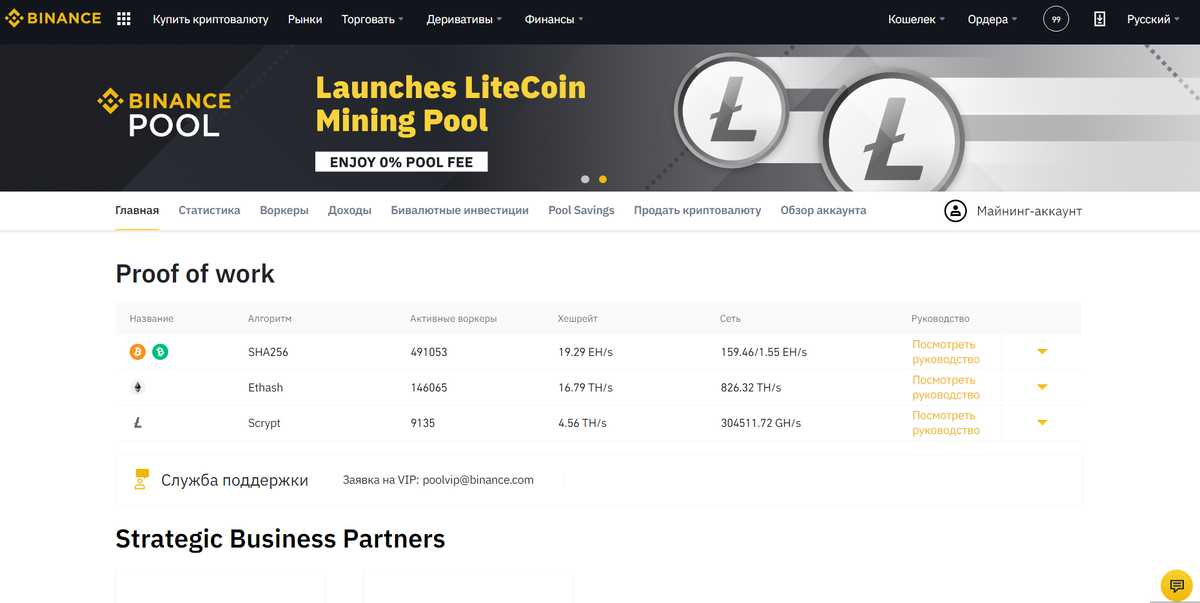Open the Pool Savings tab
Viewport: 1200px width, 603px height.
pos(581,210)
